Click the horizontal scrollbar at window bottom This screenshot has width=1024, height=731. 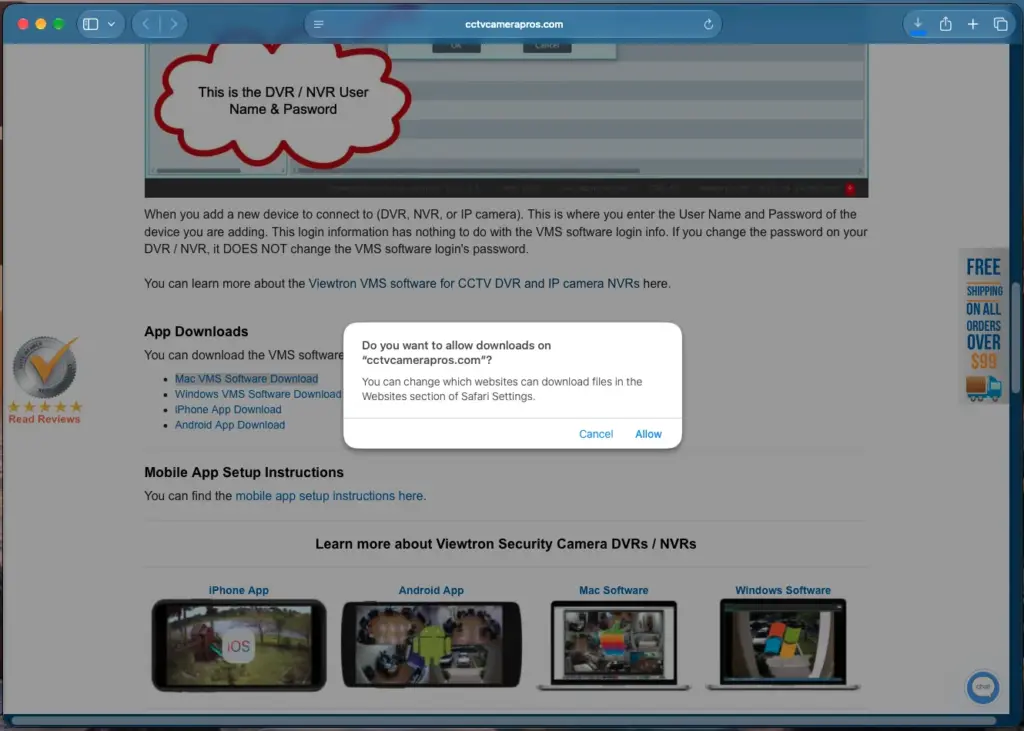pyautogui.click(x=504, y=721)
